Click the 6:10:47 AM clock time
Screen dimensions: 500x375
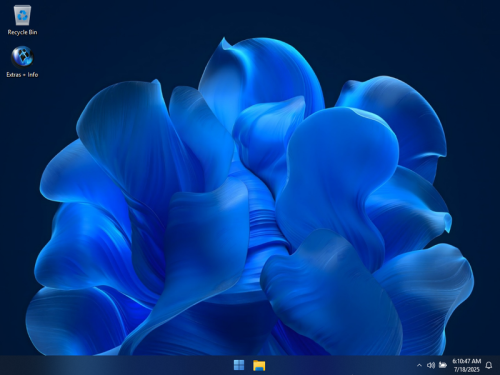tap(466, 361)
